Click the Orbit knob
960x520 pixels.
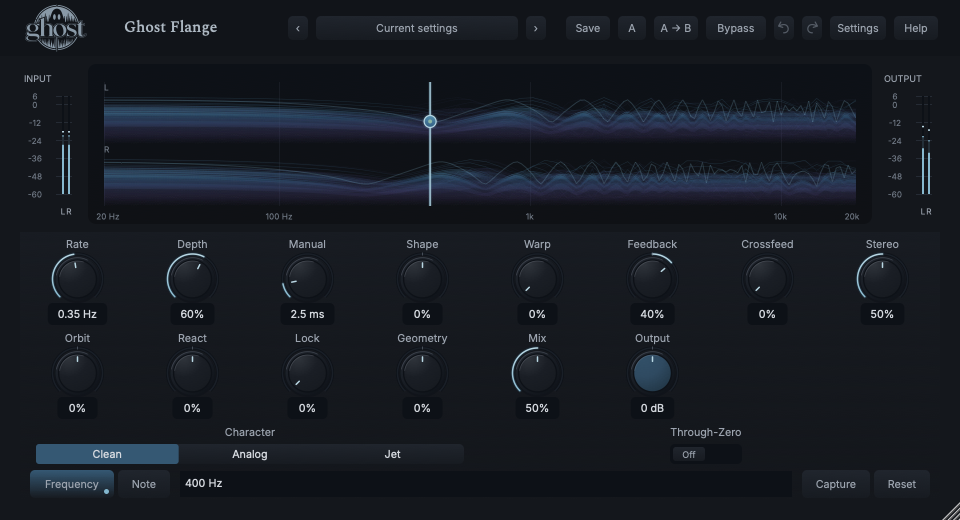[77, 372]
